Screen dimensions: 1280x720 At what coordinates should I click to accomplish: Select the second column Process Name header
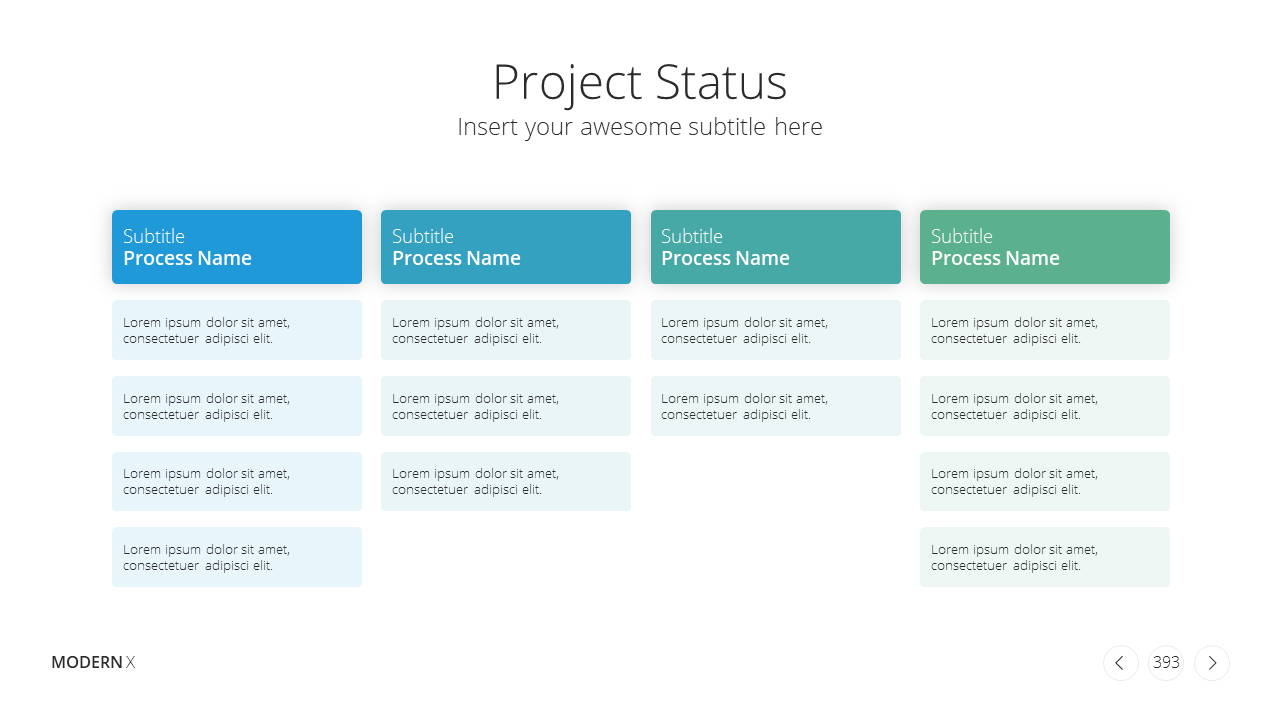(x=506, y=247)
